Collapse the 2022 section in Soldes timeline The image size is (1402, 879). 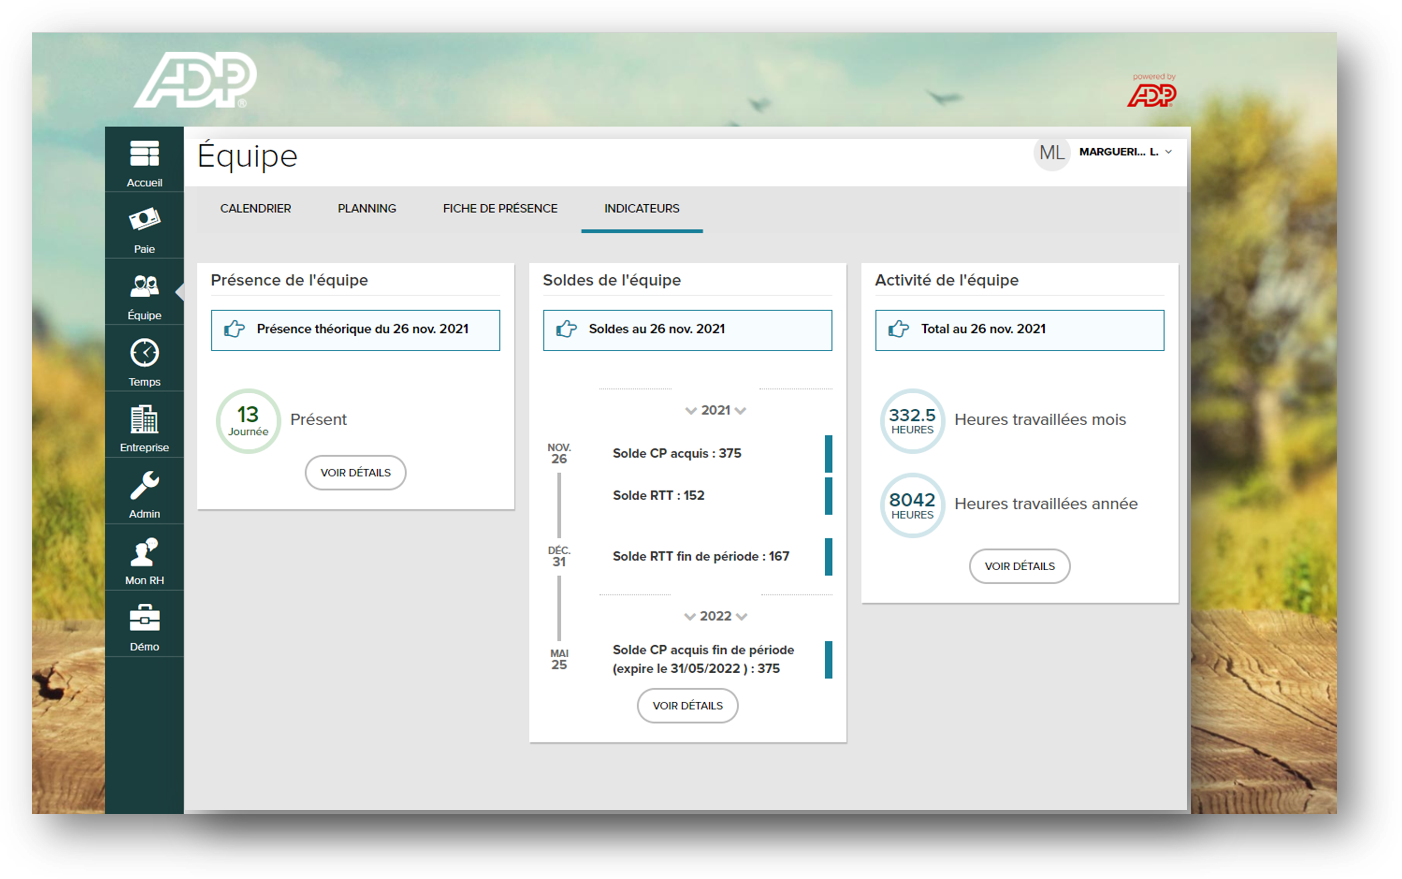click(716, 616)
